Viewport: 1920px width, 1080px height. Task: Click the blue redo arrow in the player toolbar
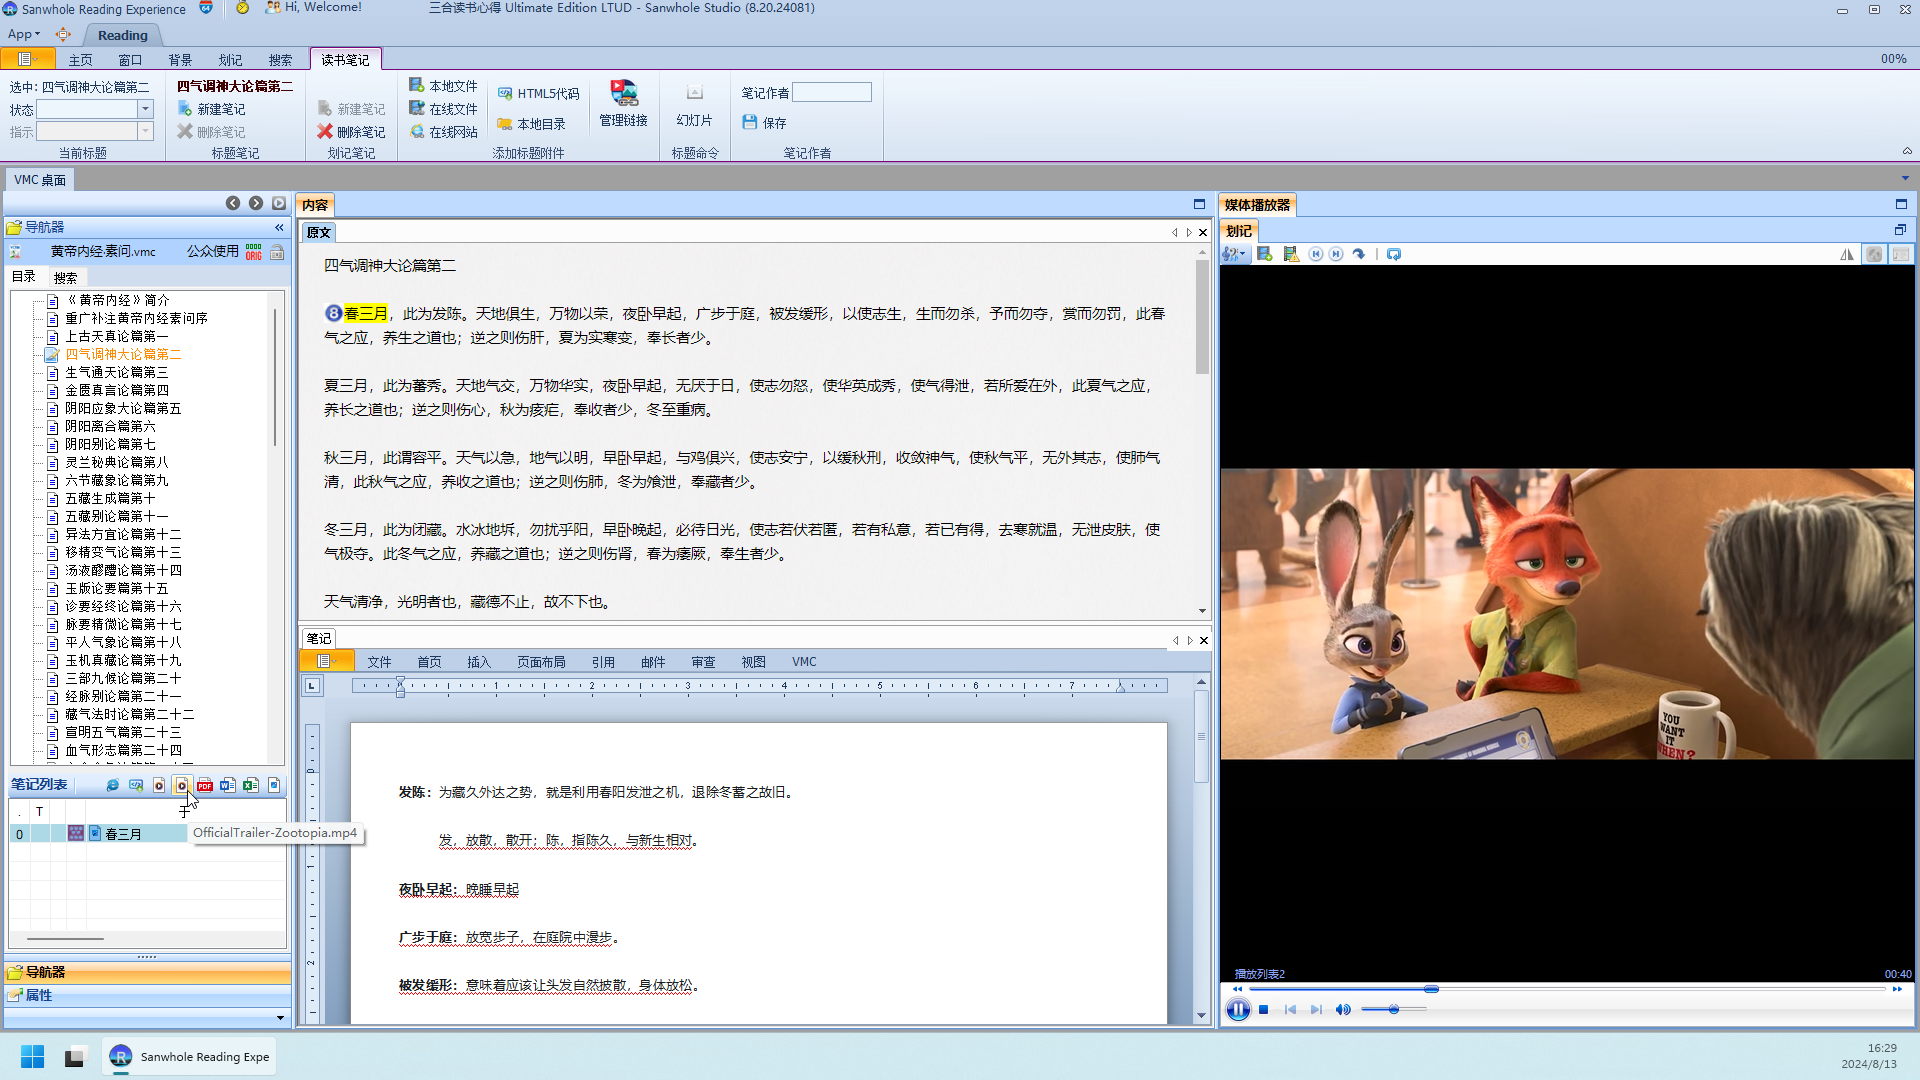(x=1359, y=254)
